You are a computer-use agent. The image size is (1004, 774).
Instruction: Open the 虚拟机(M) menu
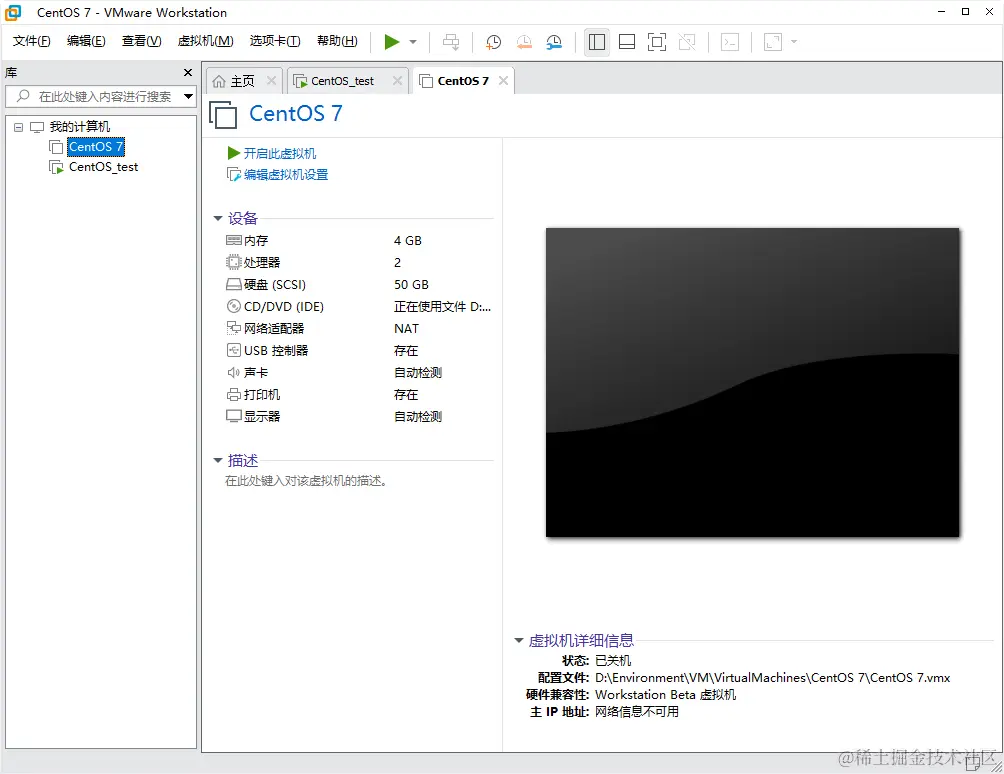click(x=205, y=41)
